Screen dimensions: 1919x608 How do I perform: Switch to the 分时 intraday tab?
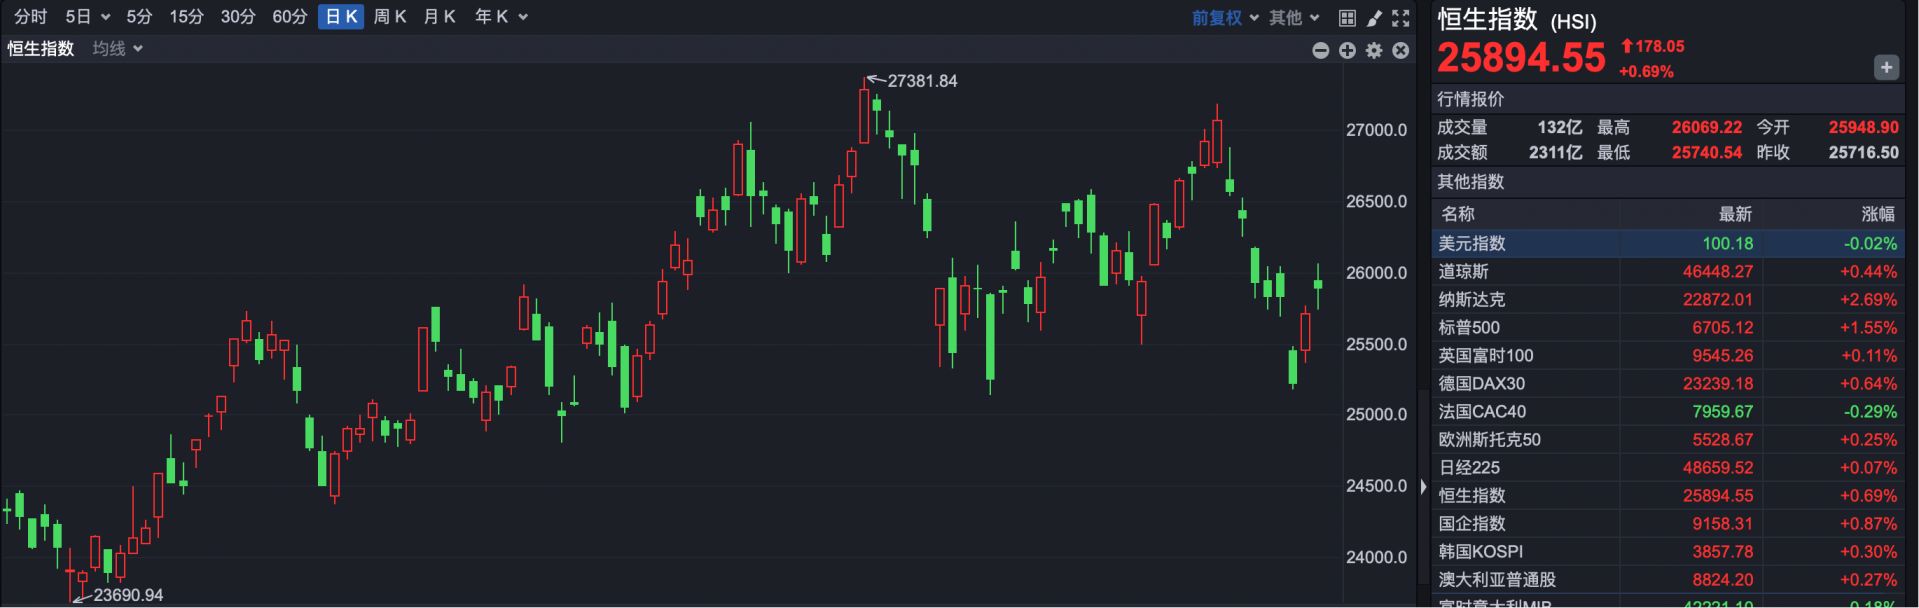30,17
